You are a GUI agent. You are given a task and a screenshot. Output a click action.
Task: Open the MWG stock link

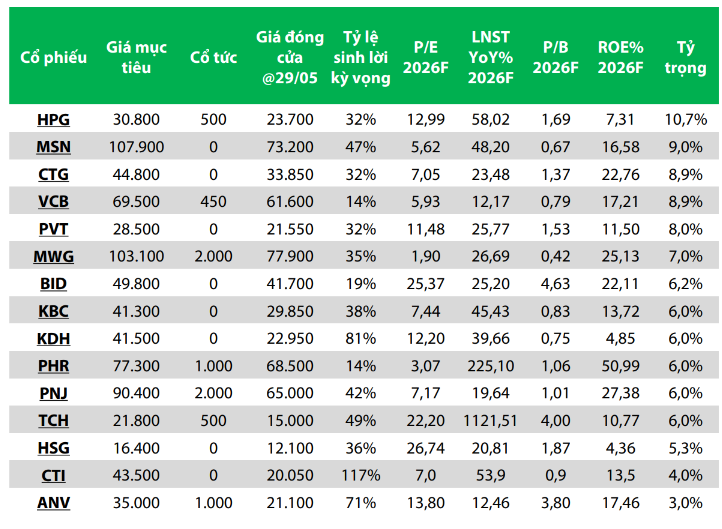coord(53,256)
